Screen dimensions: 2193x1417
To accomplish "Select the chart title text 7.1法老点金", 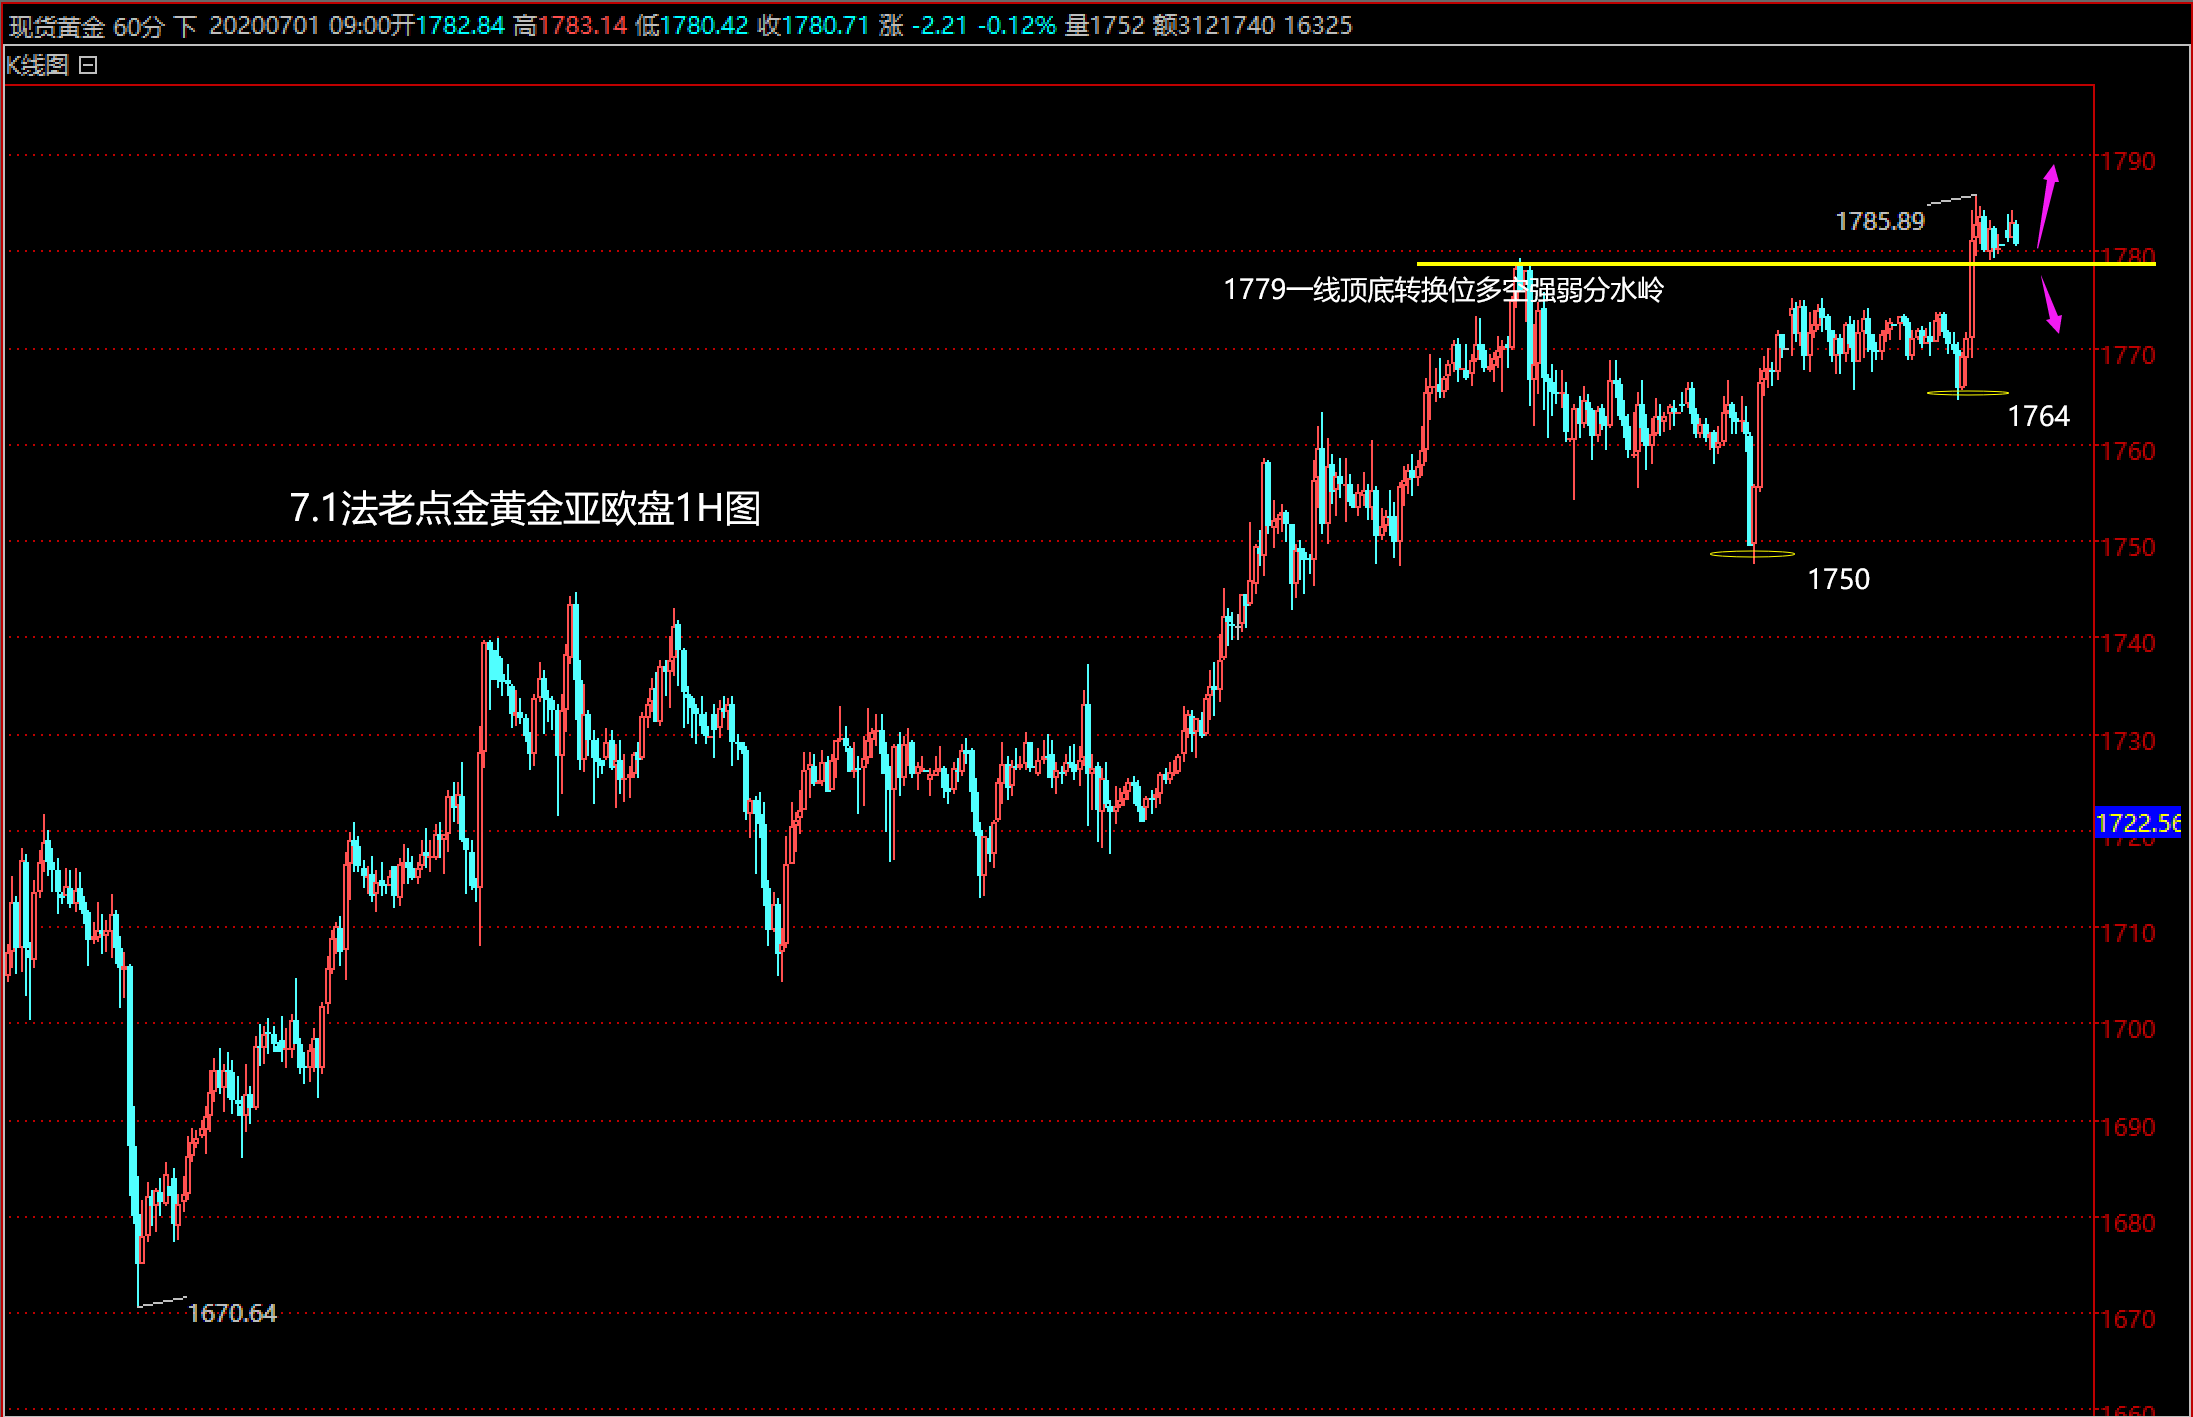I will tap(525, 508).
